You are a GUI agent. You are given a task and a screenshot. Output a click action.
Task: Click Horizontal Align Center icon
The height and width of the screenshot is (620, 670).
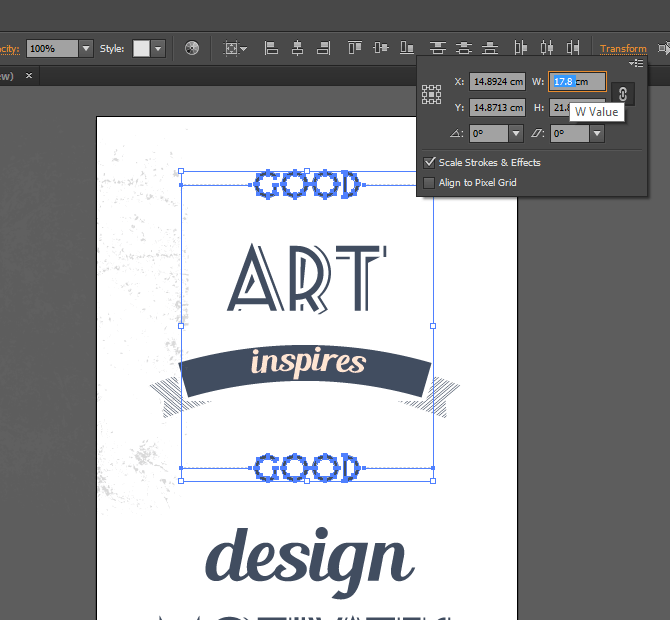(x=298, y=48)
